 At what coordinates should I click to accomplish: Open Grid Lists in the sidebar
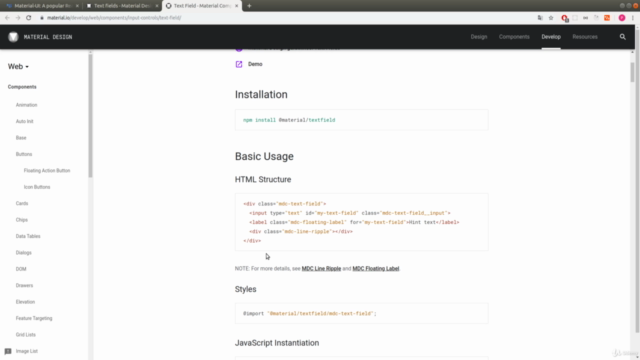pos(25,335)
